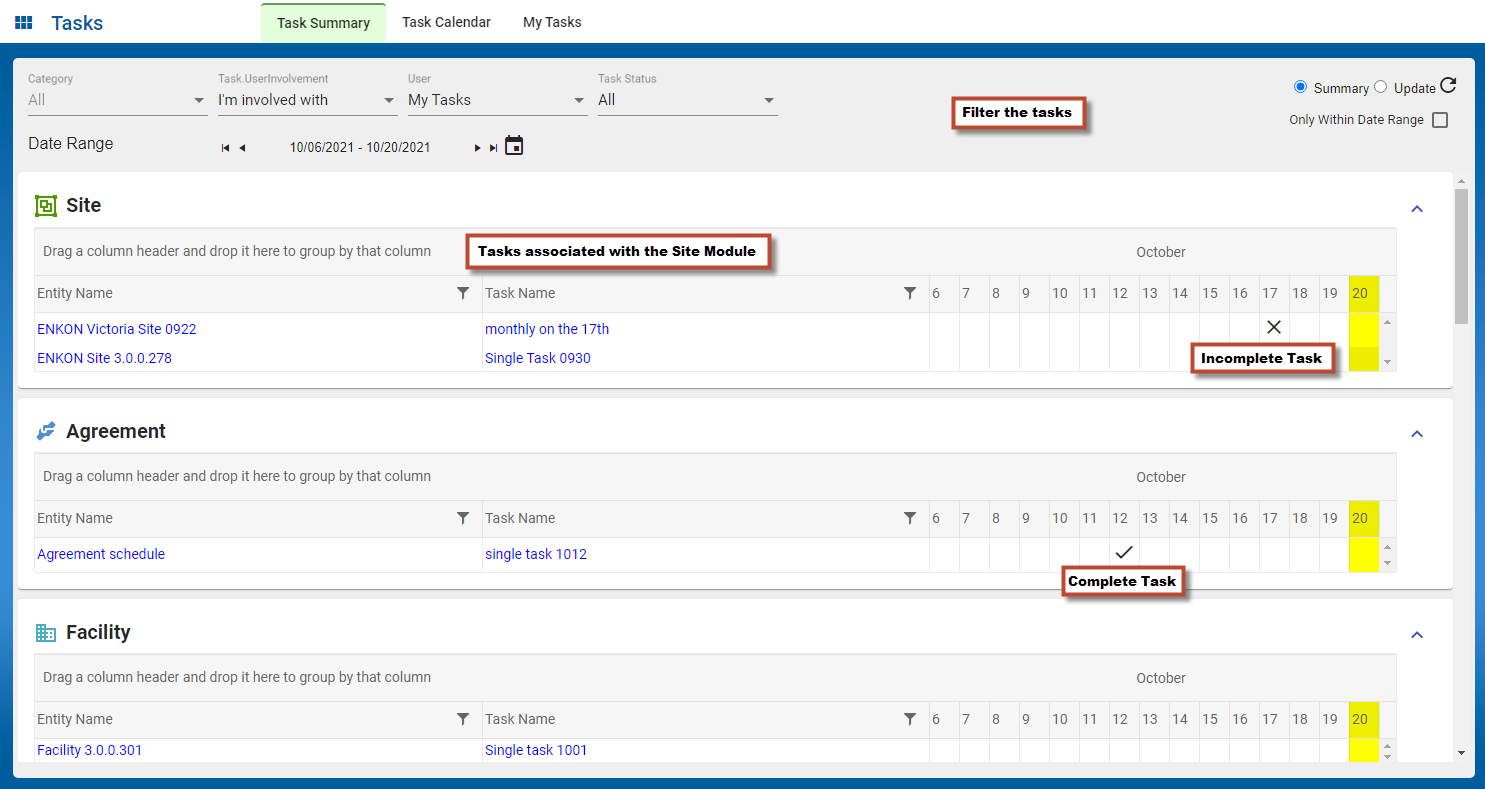This screenshot has width=1485, height=789.
Task: Click the page vertical scrollbar thumb
Action: (x=1462, y=255)
